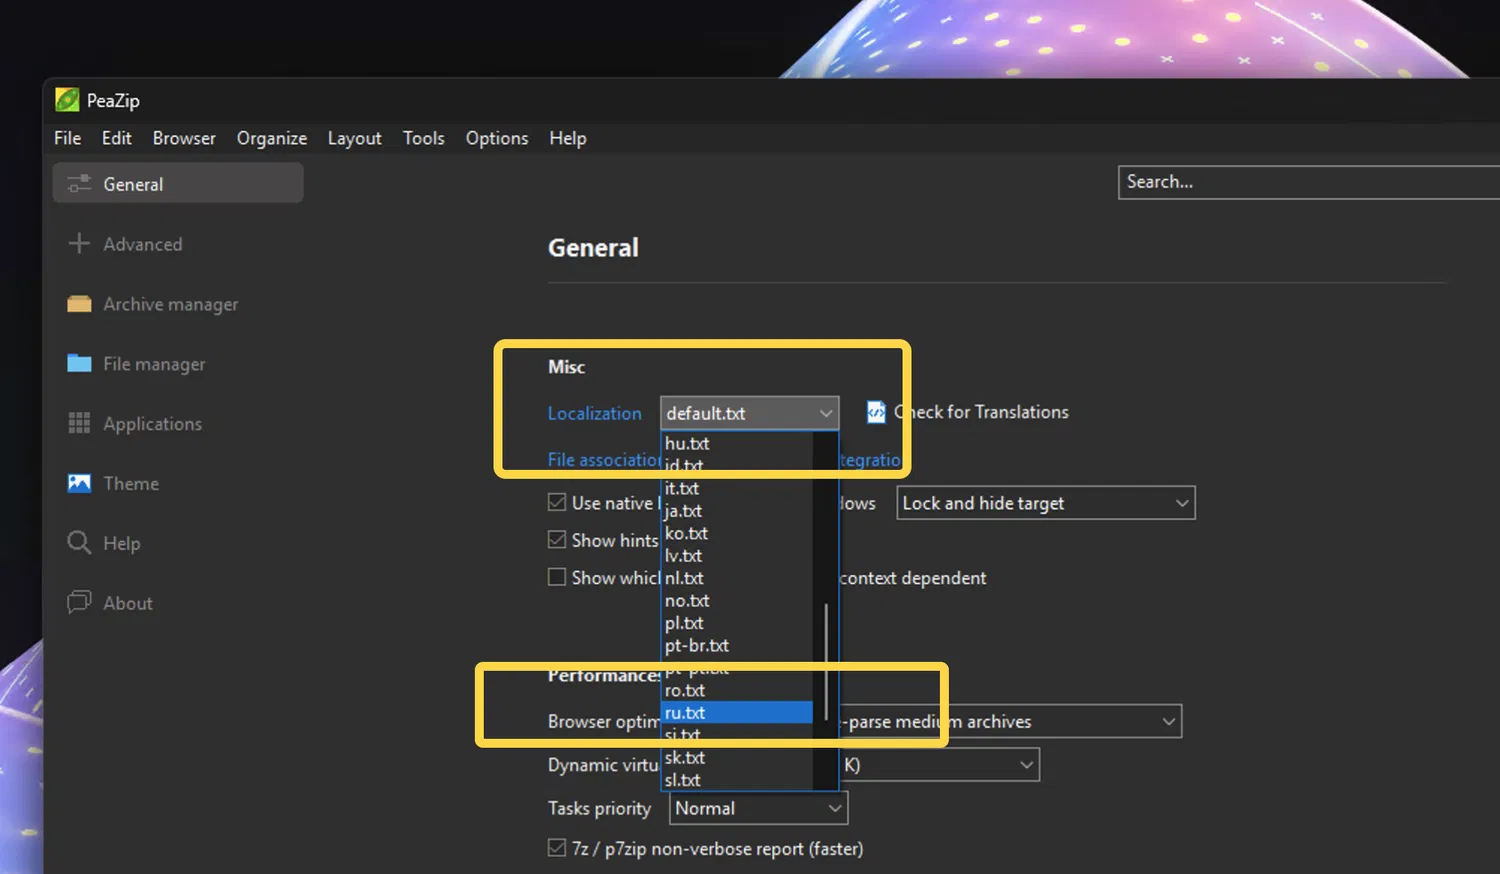1500x874 pixels.
Task: Select sl.txt from the language list
Action: click(x=737, y=780)
